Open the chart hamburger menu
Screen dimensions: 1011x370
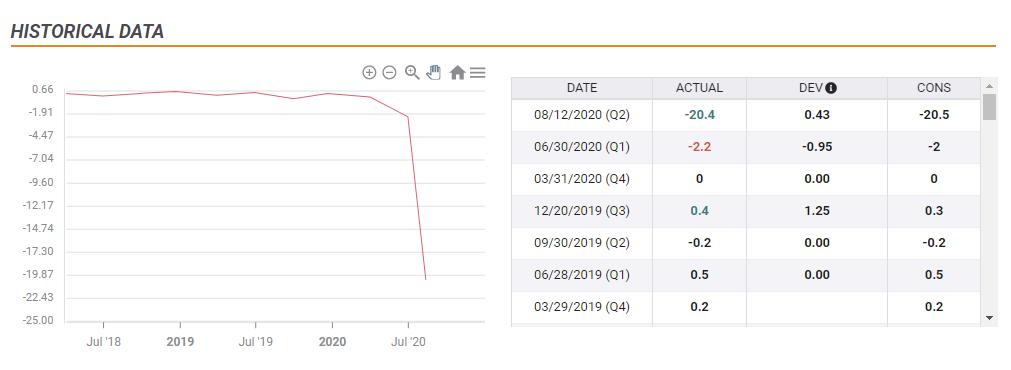(x=478, y=73)
